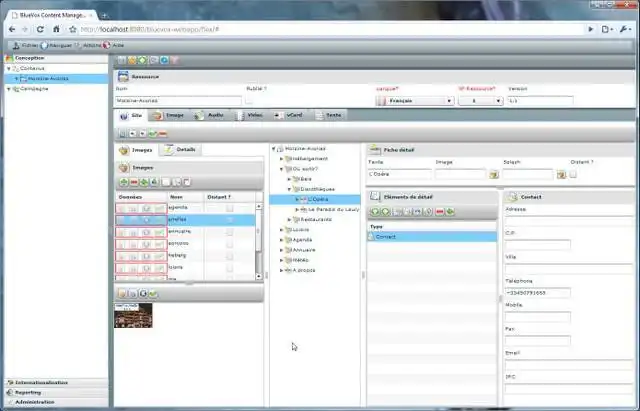640x411 pixels.
Task: Click the left arrow in Site toolbar
Action: (x=132, y=134)
